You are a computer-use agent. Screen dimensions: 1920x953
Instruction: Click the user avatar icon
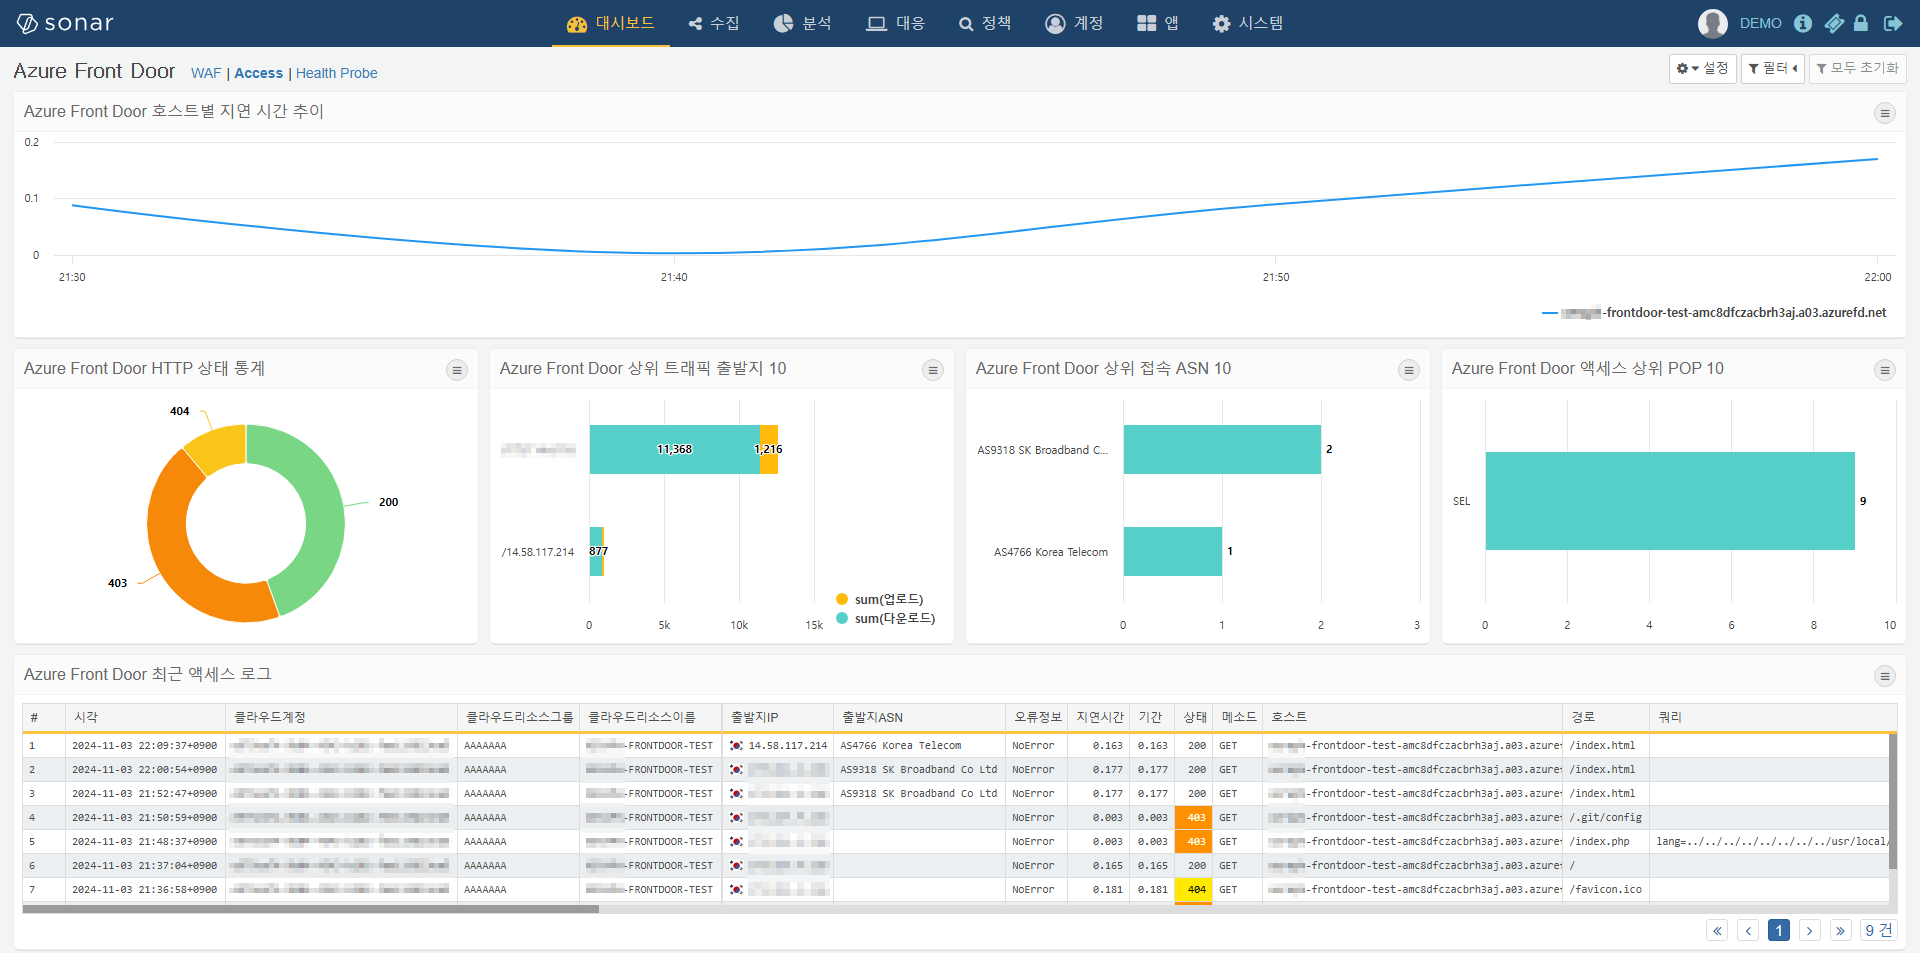1713,23
